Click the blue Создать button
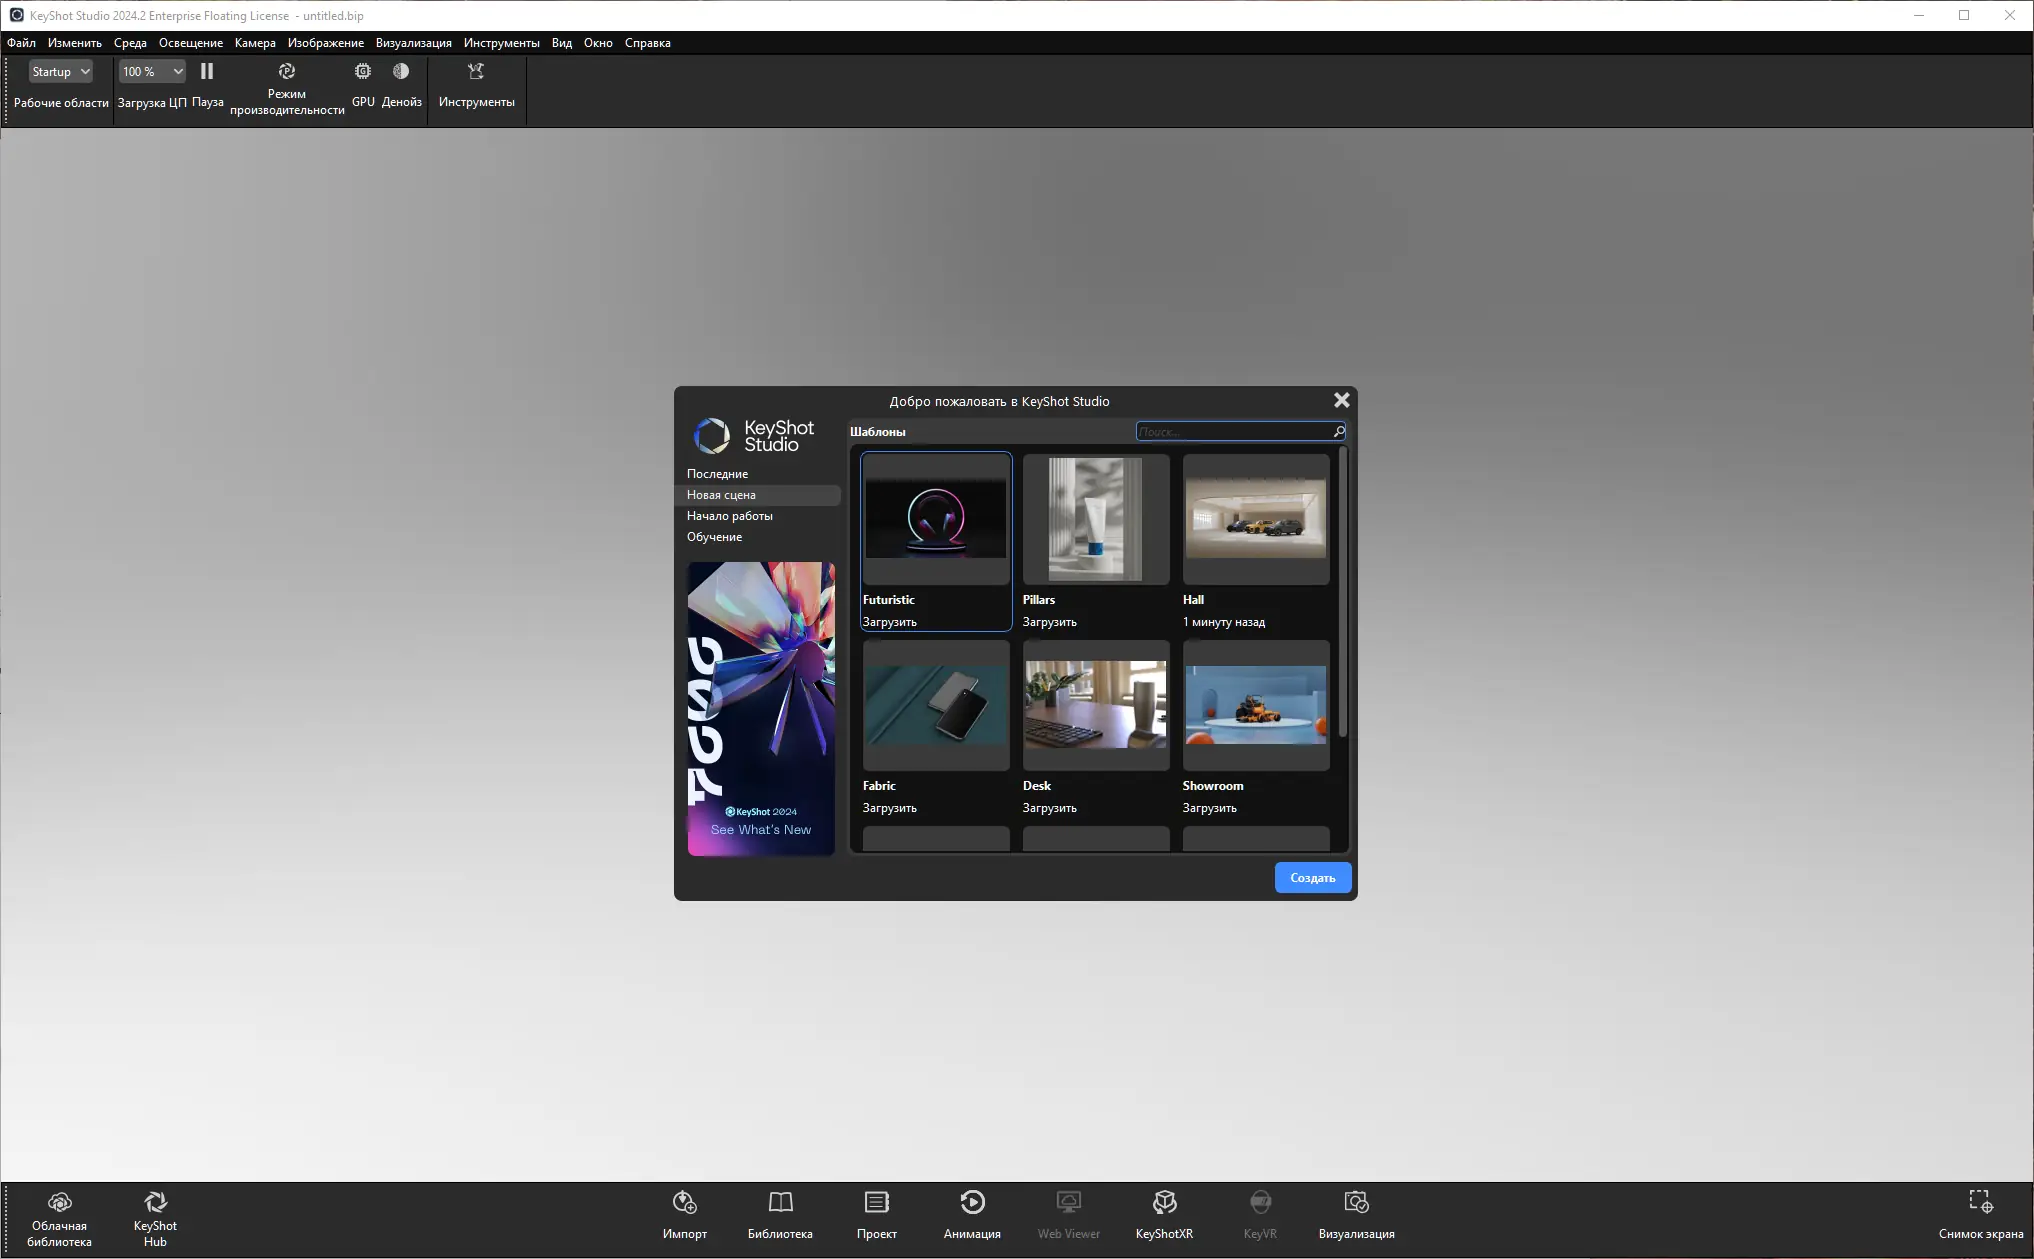2034x1259 pixels. (x=1312, y=878)
